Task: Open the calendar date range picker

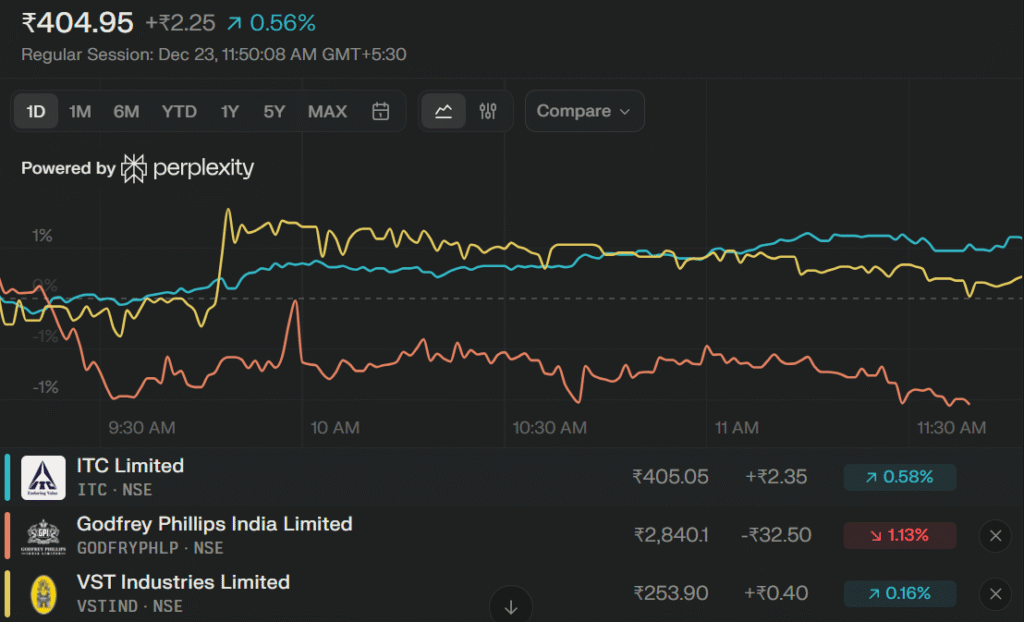Action: click(380, 111)
